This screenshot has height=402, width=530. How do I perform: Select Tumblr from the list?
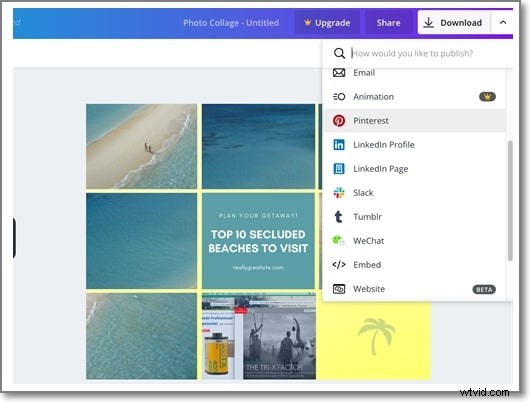(414, 217)
